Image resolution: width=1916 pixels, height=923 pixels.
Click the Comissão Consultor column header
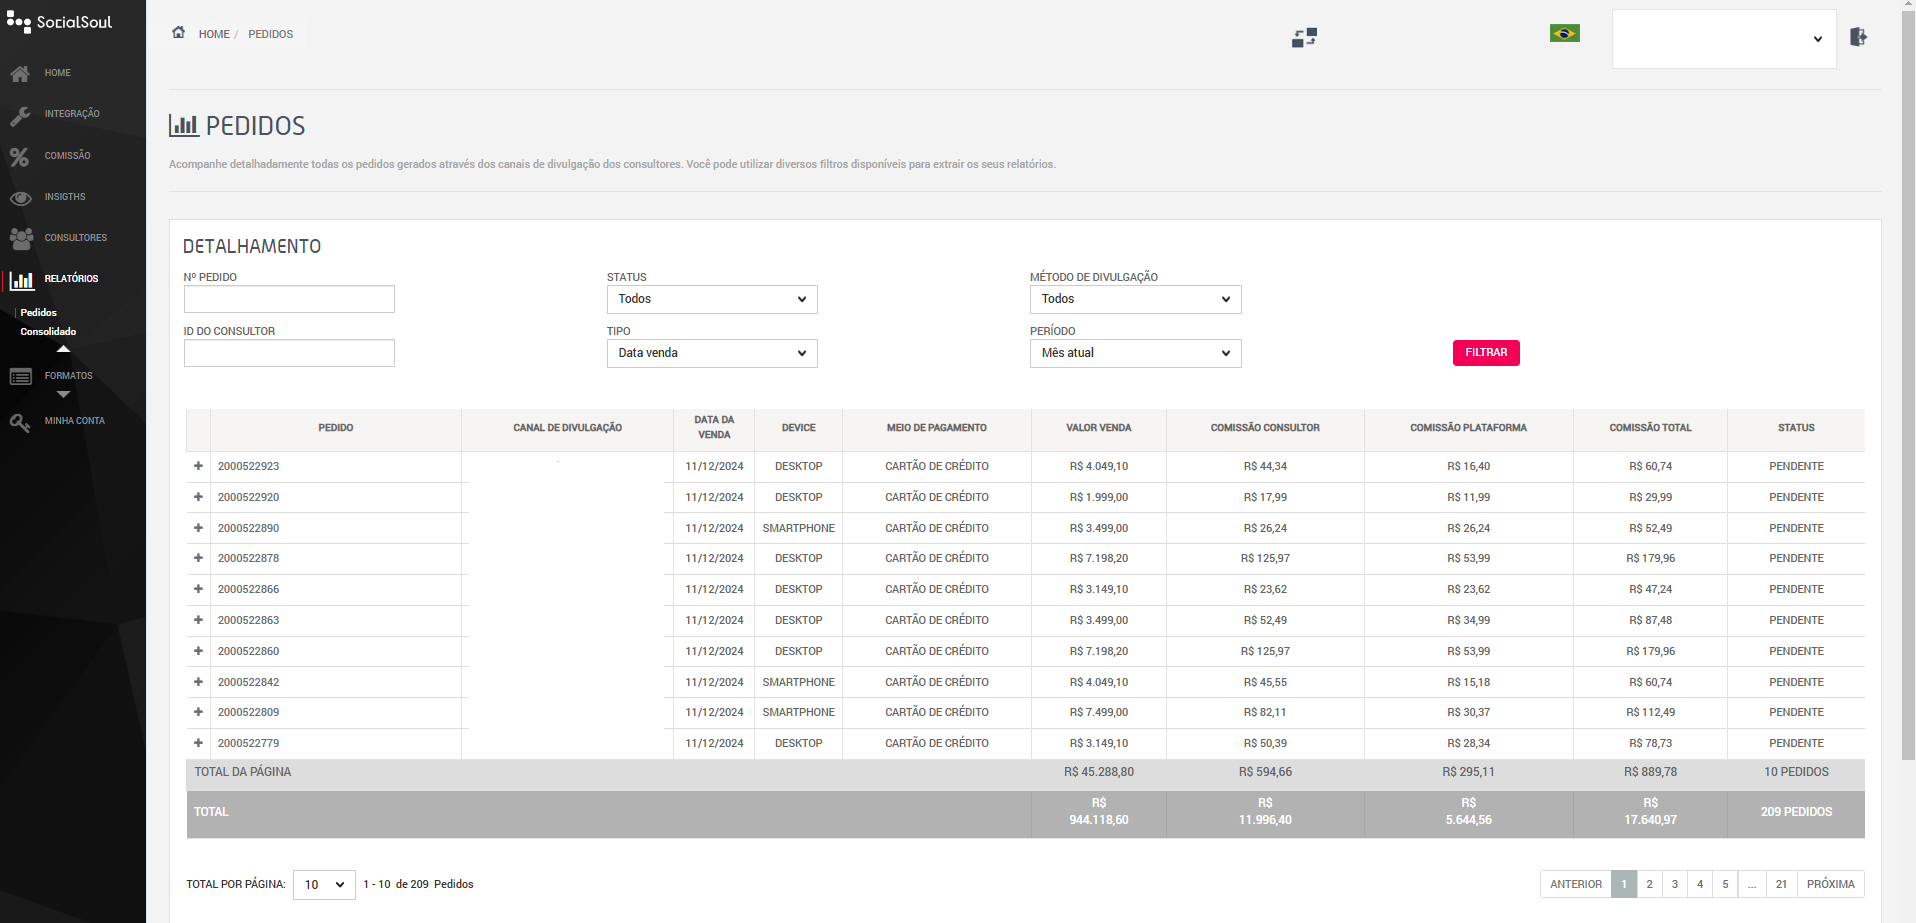[x=1265, y=428]
